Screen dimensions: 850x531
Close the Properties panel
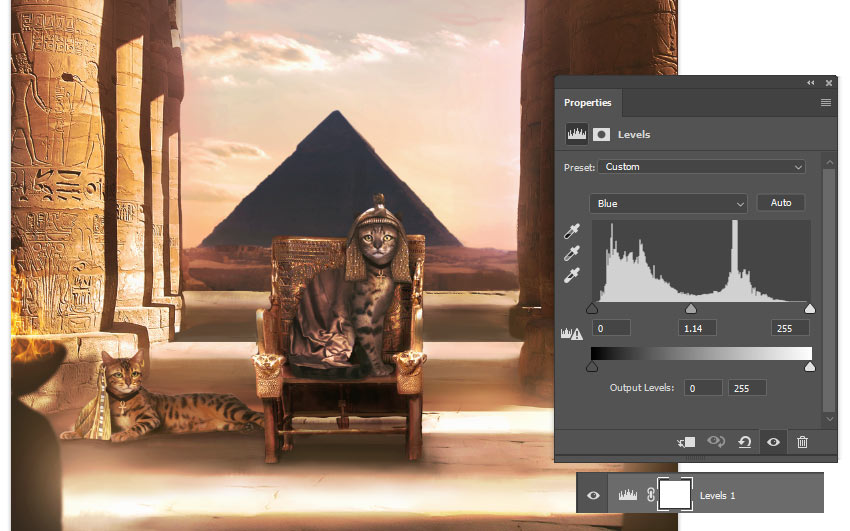point(829,83)
